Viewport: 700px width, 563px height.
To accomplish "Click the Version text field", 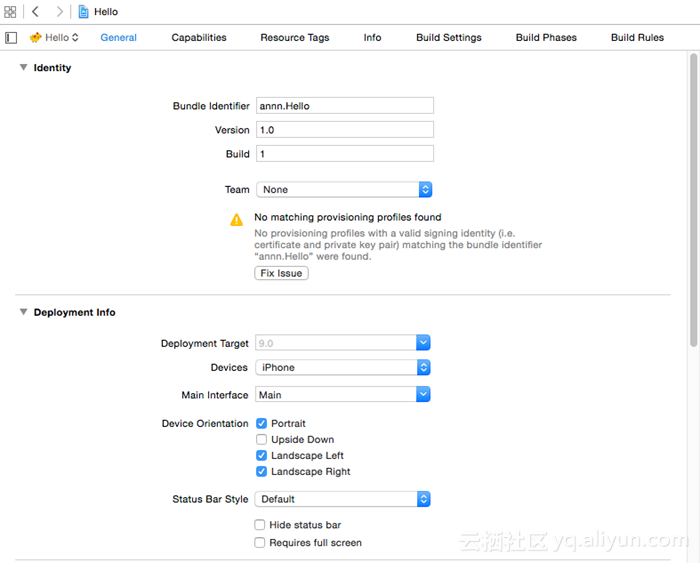I will click(345, 130).
